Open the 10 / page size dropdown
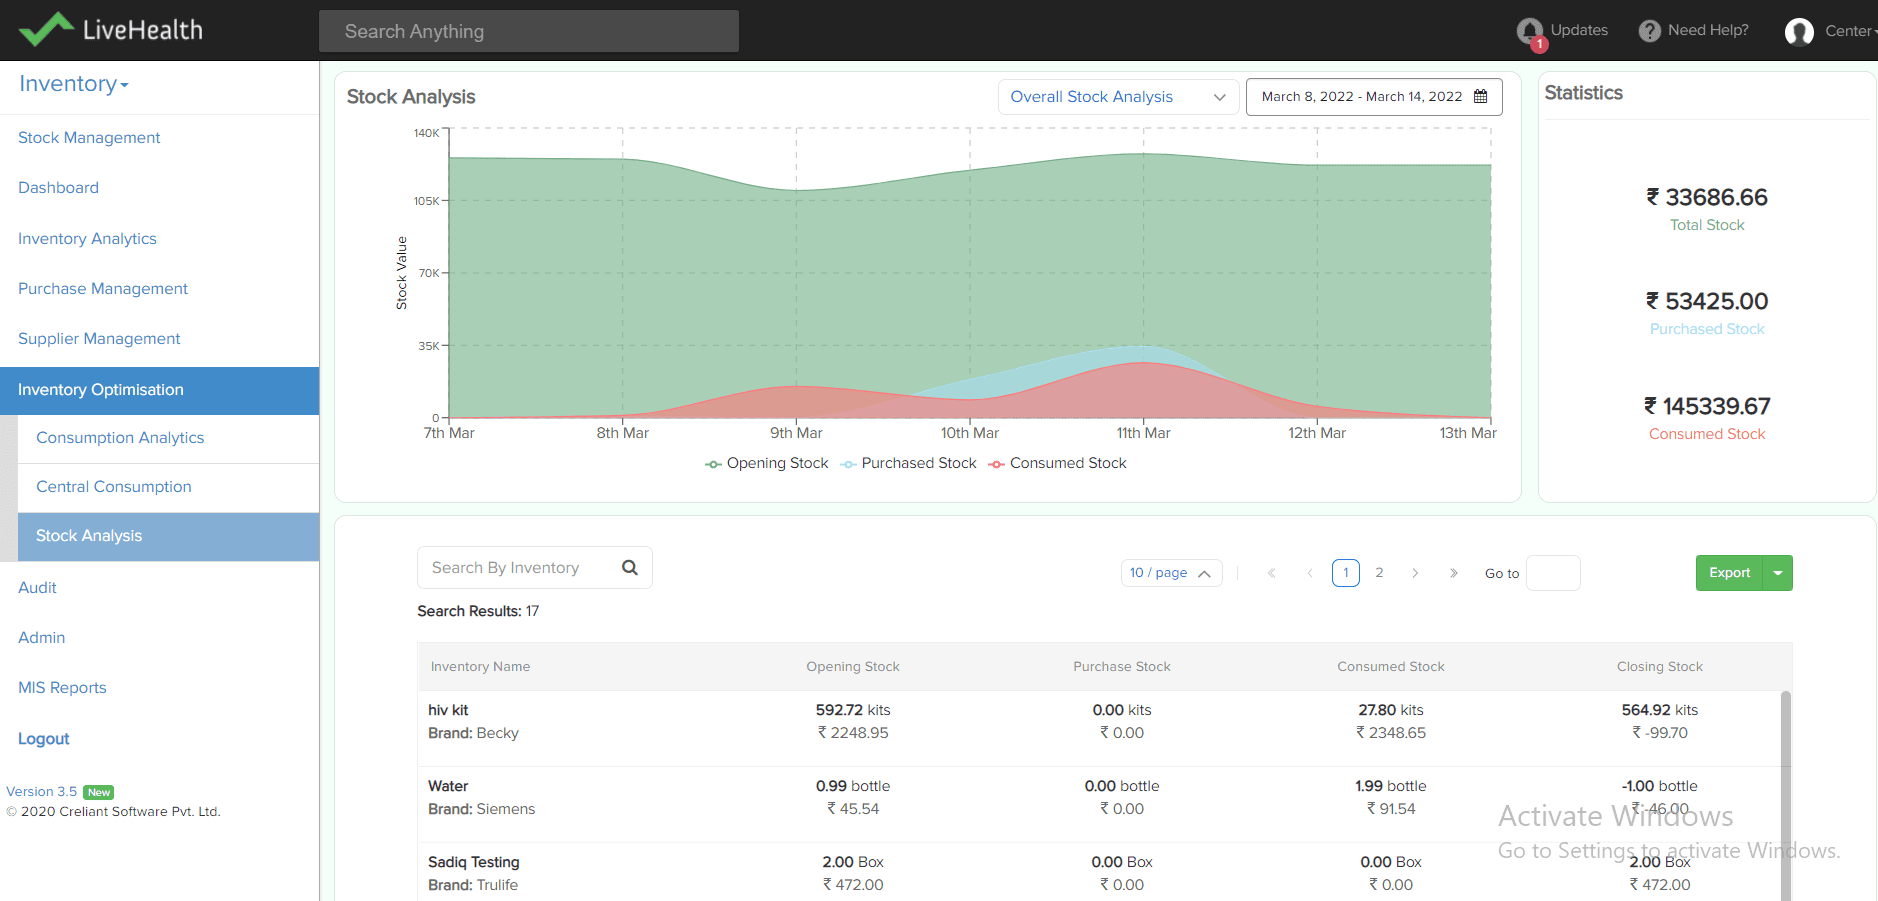Image resolution: width=1878 pixels, height=901 pixels. [x=1170, y=573]
